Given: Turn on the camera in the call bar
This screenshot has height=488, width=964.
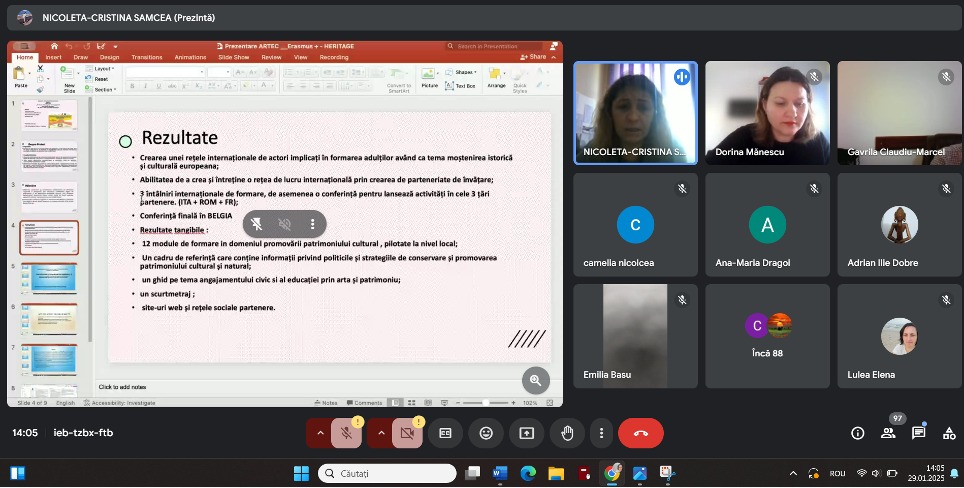Looking at the screenshot, I should pos(406,433).
